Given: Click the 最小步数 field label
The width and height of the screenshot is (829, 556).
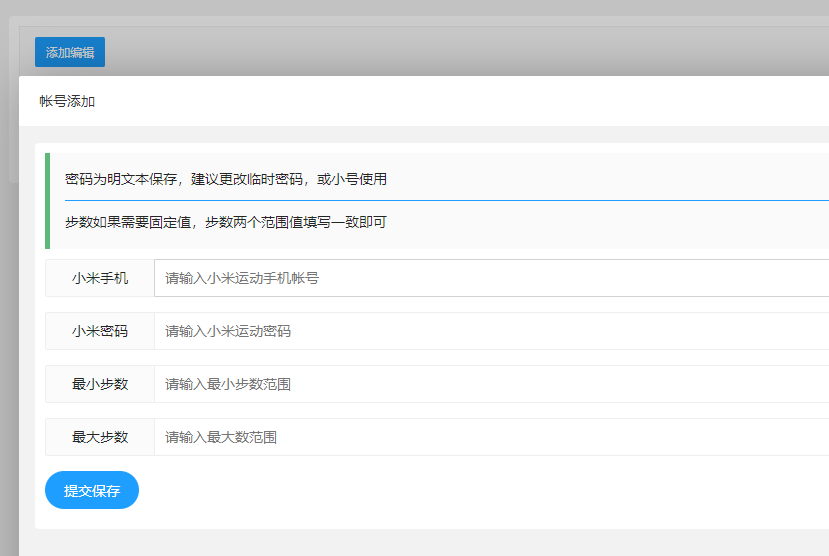Looking at the screenshot, I should click(x=100, y=384).
